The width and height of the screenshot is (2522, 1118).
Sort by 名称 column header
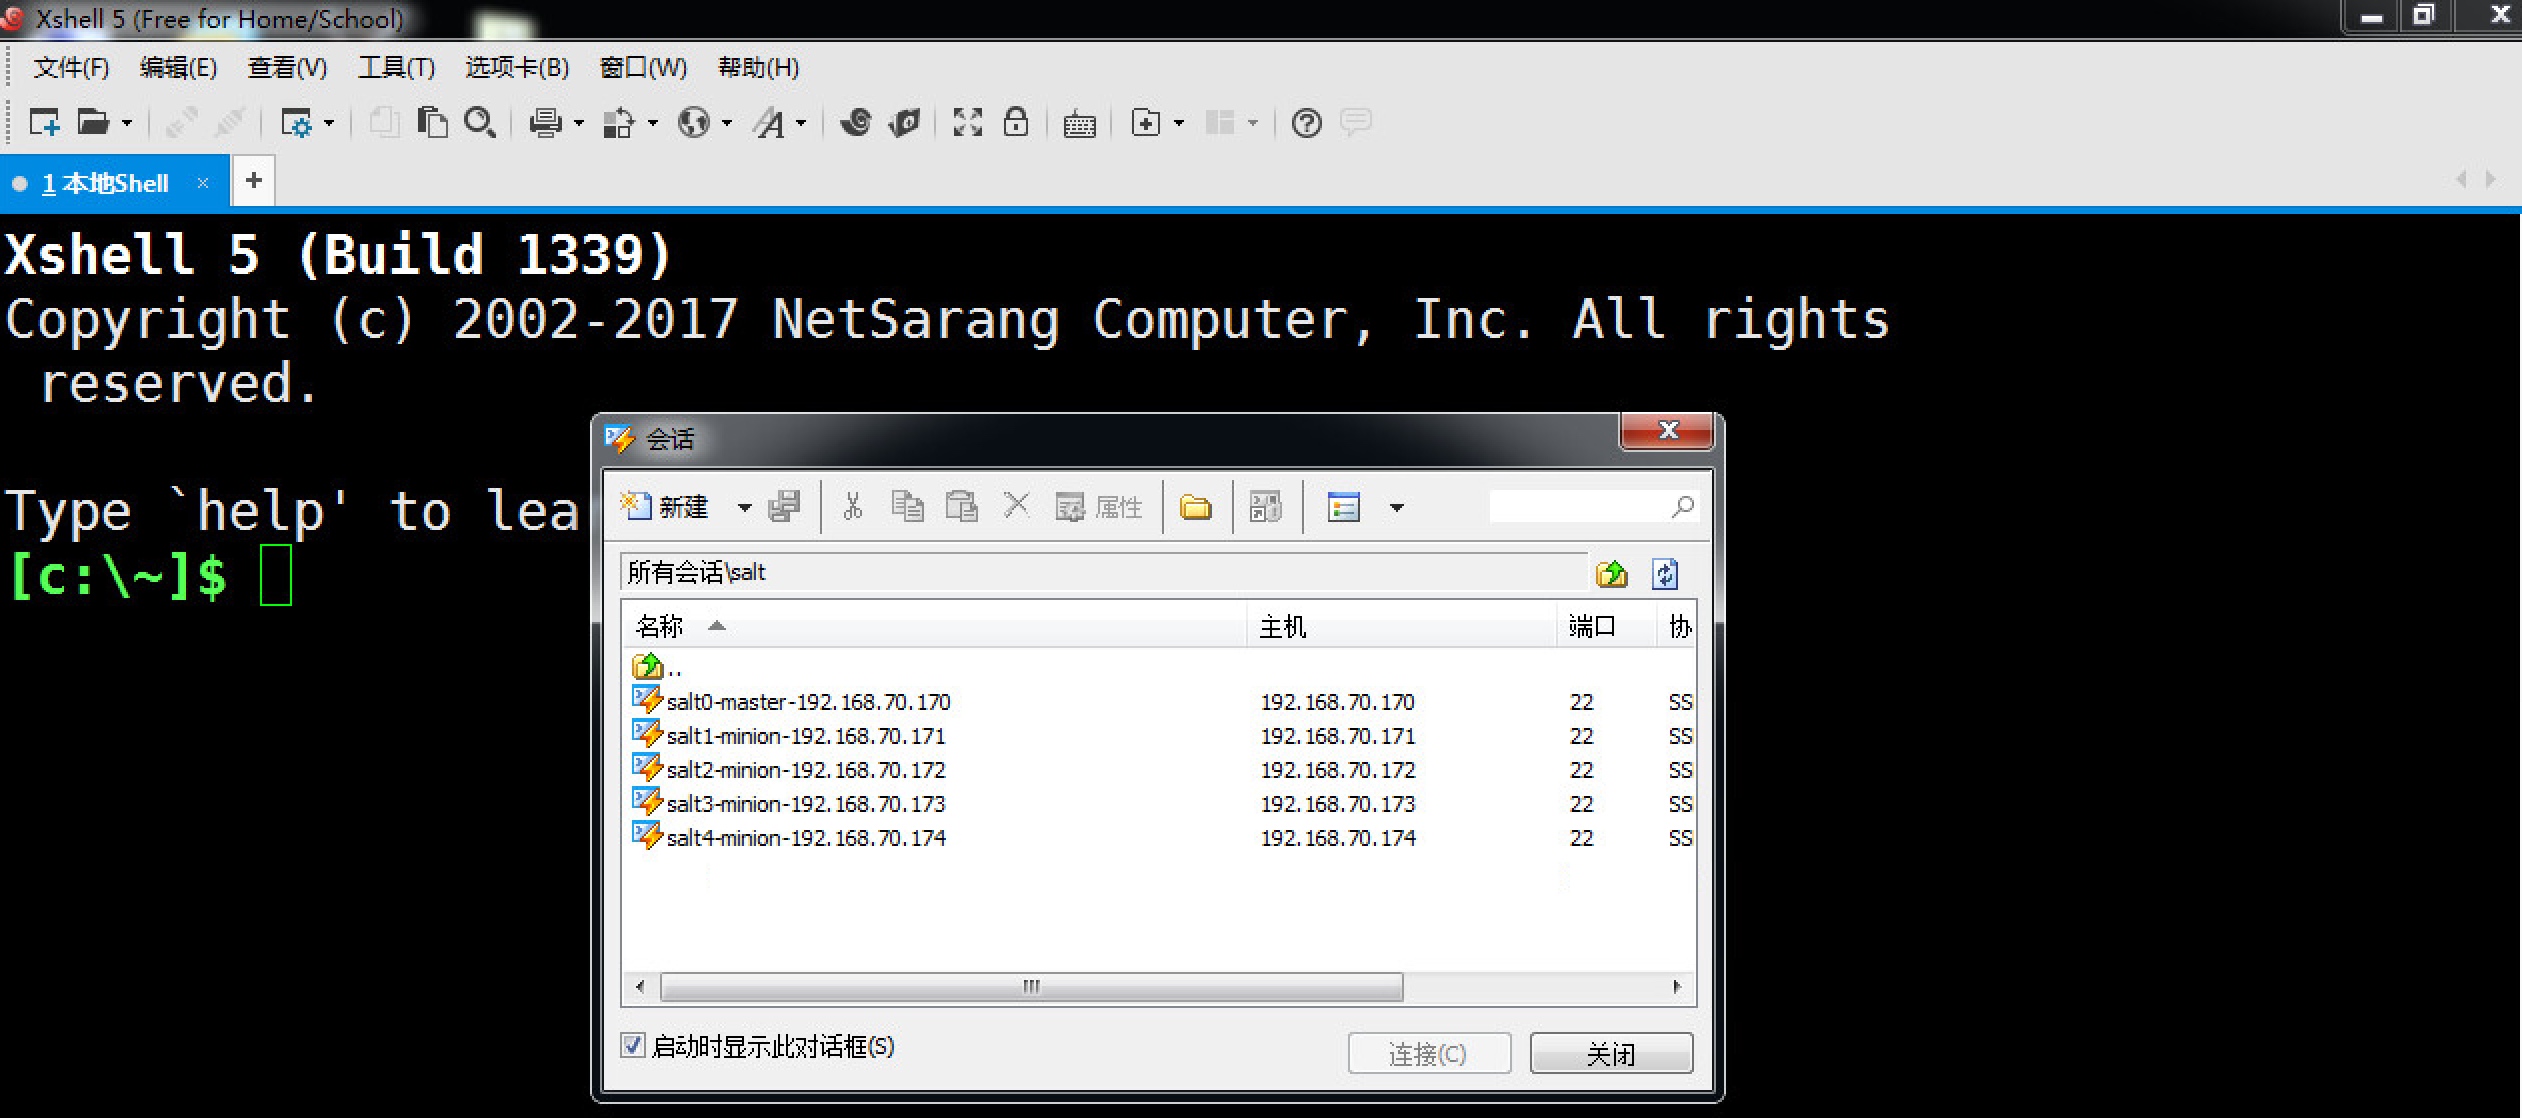click(934, 627)
